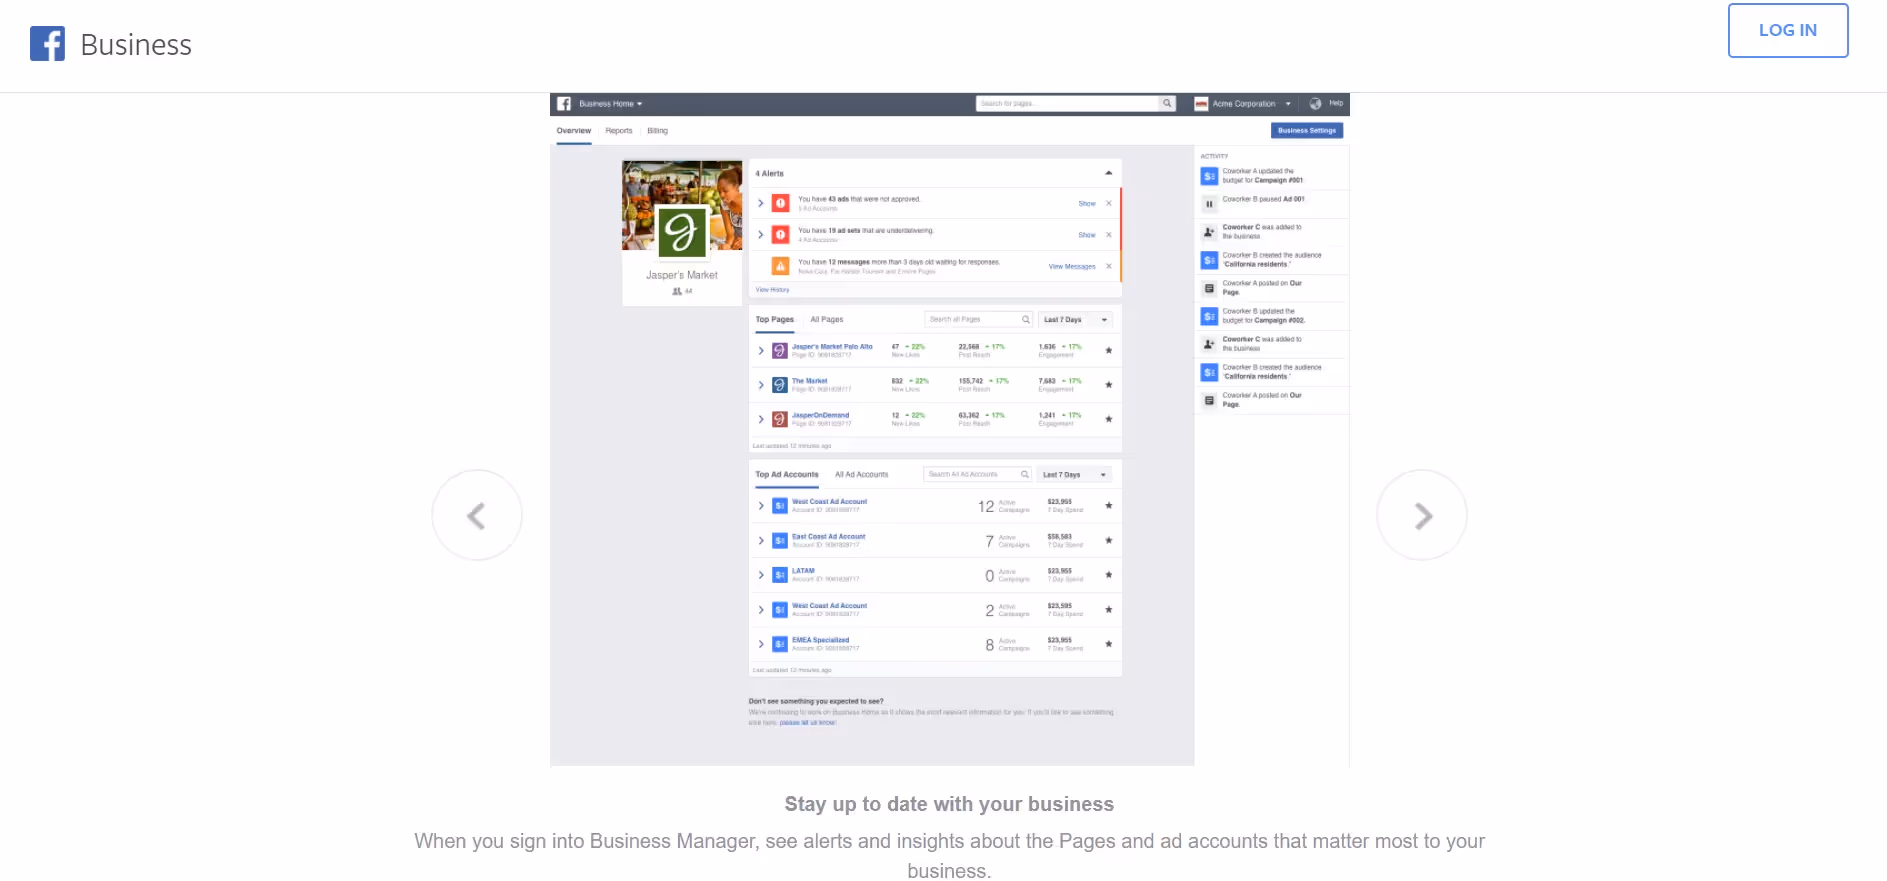1887x881 pixels.
Task: Advance to the next carousel slide
Action: click(x=1422, y=515)
